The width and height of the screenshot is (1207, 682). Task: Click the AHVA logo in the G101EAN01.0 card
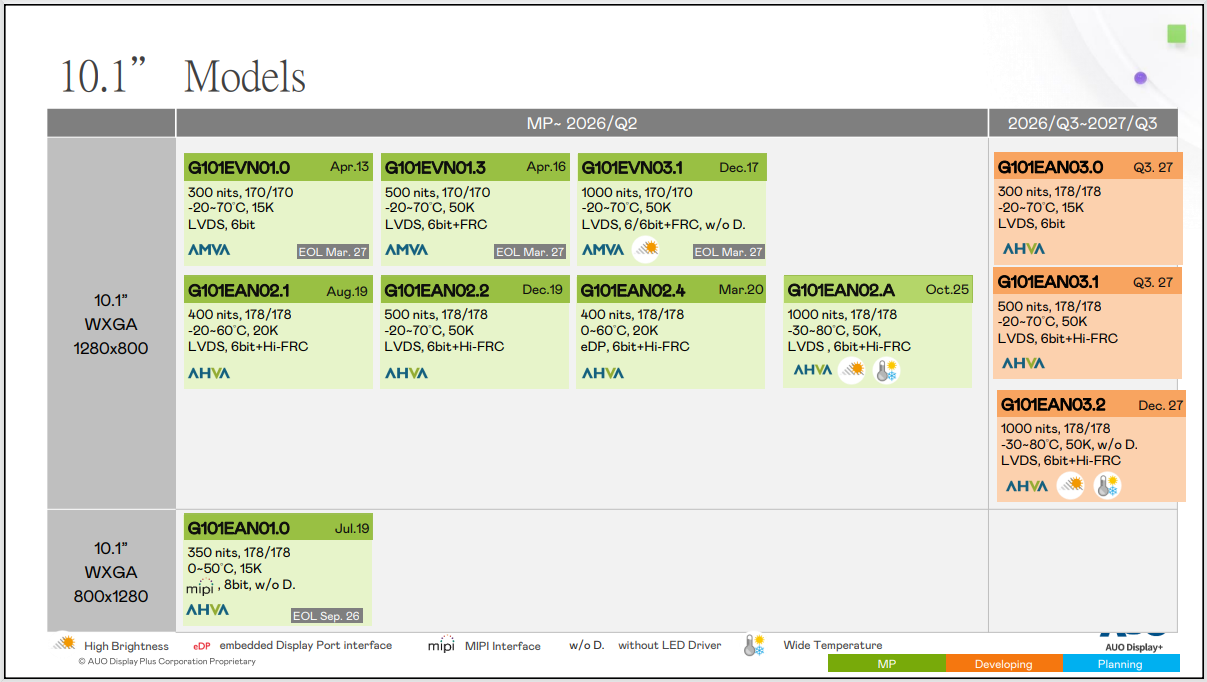pos(207,609)
